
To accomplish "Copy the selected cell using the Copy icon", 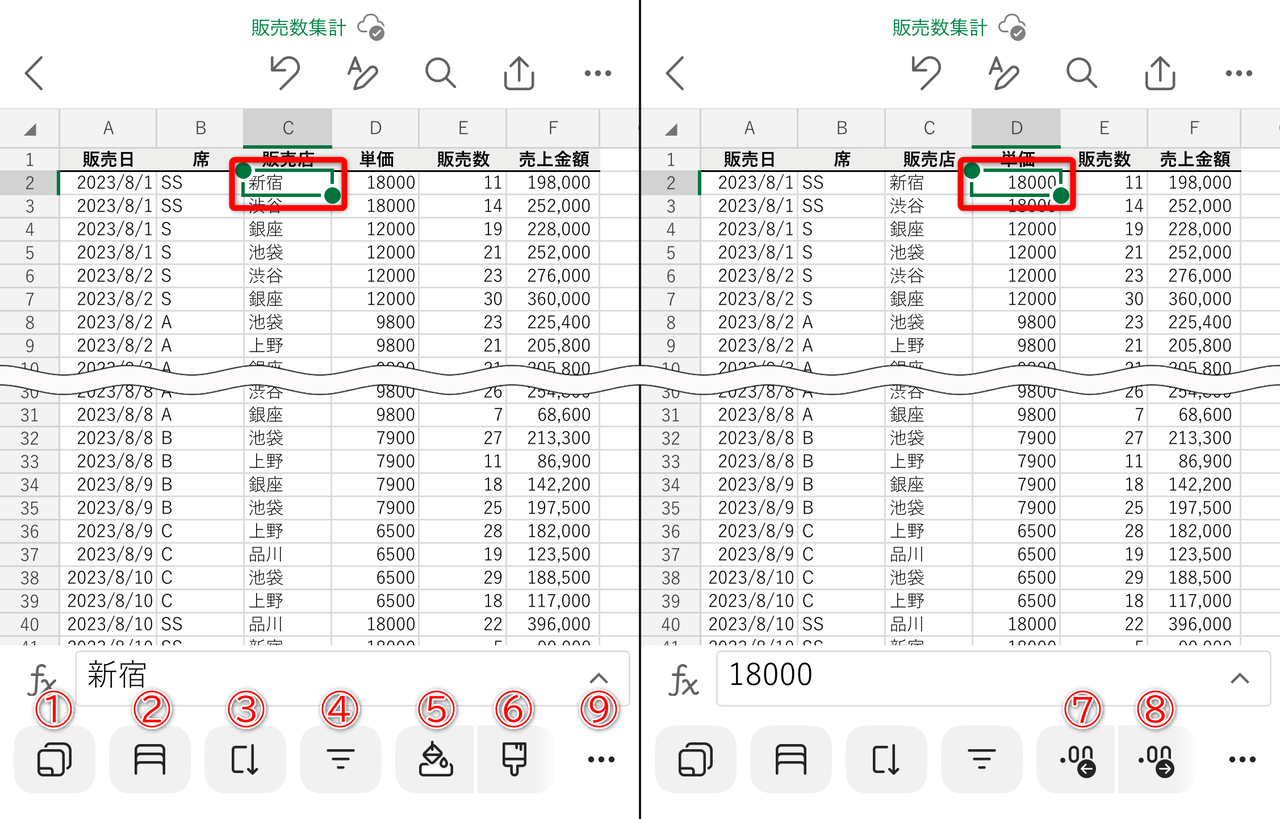I will pyautogui.click(x=54, y=758).
